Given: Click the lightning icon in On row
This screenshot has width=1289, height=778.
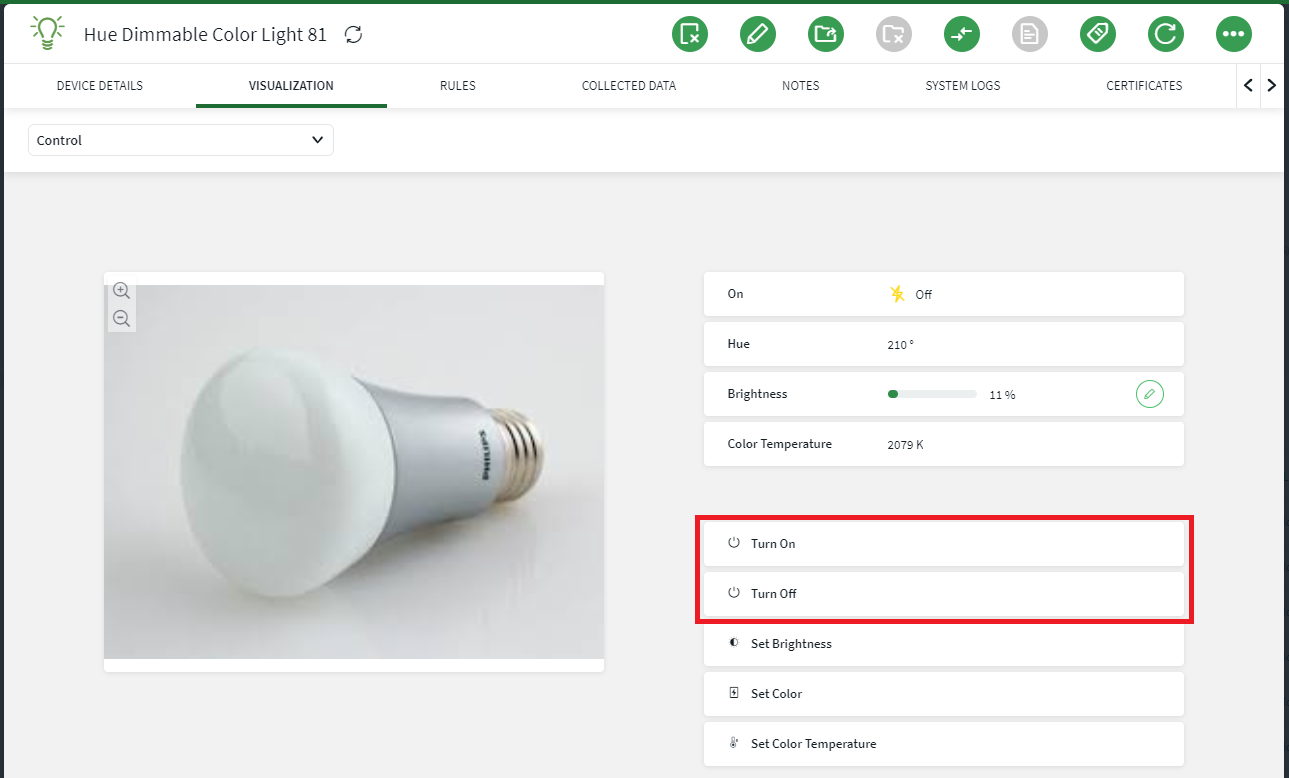Looking at the screenshot, I should [x=897, y=294].
